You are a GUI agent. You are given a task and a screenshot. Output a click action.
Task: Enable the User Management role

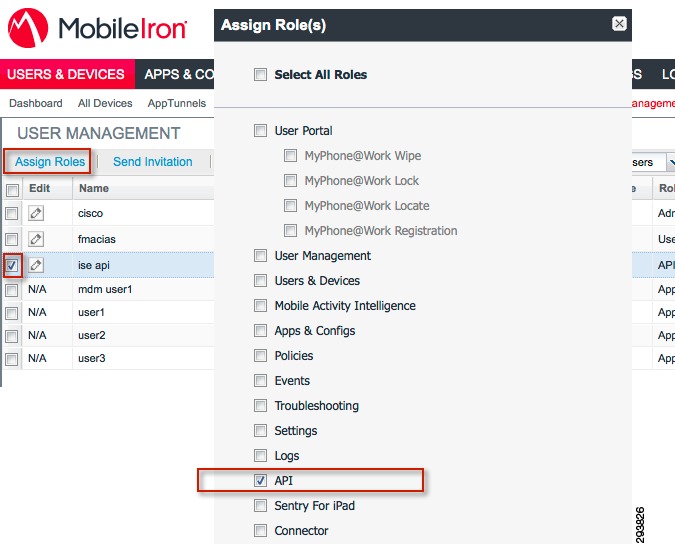click(x=260, y=255)
